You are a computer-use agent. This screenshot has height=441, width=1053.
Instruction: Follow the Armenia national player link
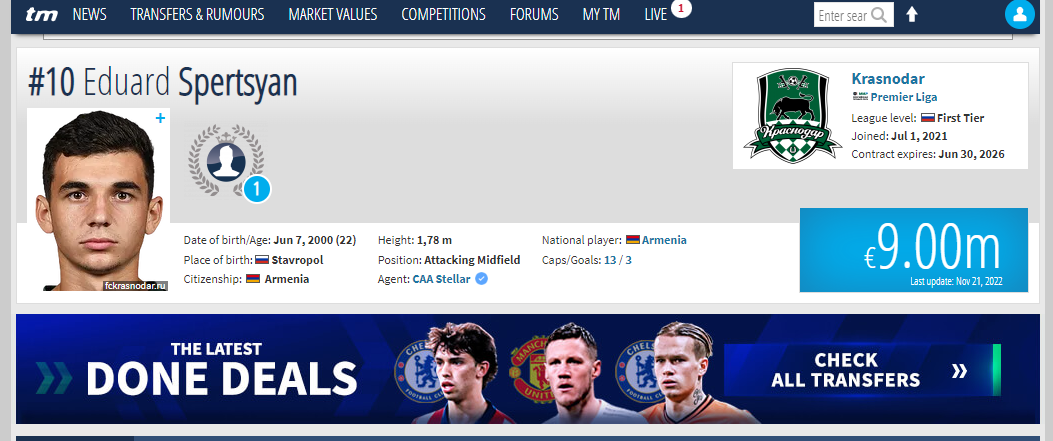664,240
